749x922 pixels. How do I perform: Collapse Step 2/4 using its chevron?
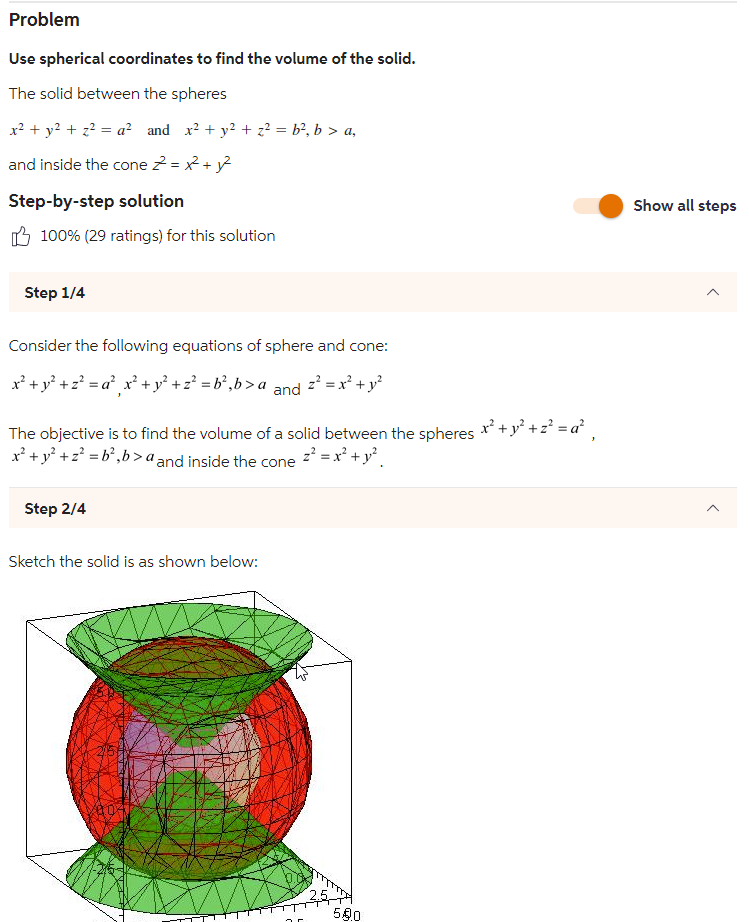pos(713,508)
